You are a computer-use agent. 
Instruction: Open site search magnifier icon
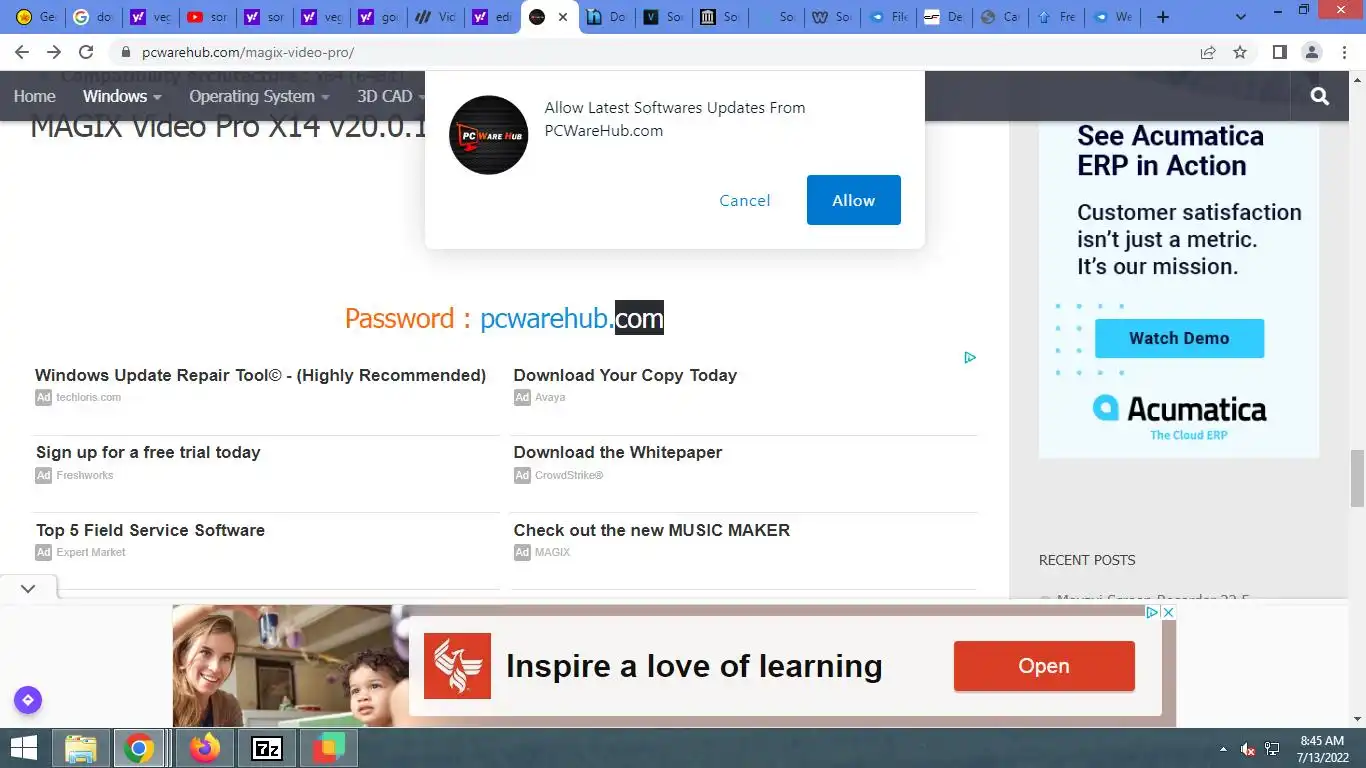1320,96
